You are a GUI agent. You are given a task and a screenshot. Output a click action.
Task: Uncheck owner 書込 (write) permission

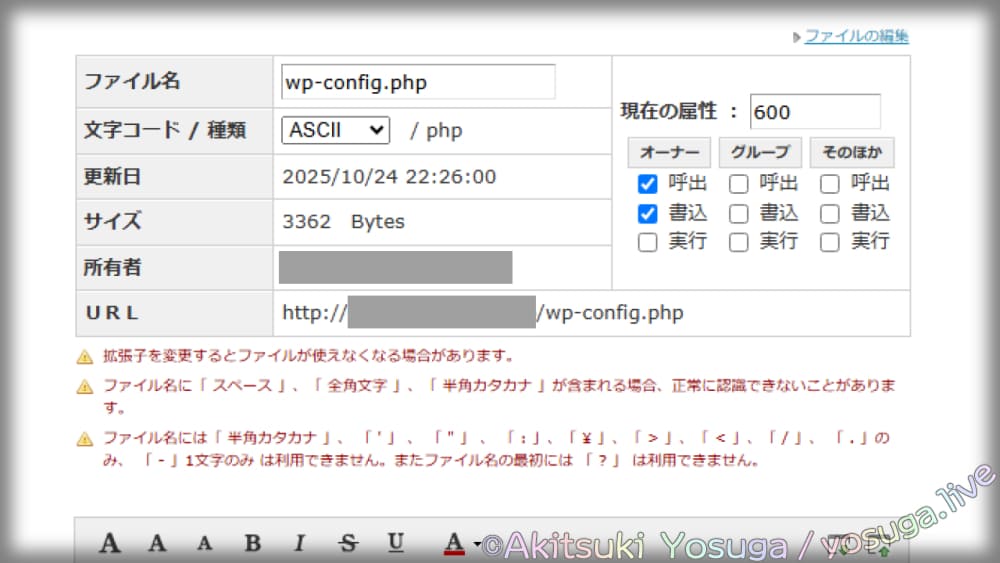point(648,213)
